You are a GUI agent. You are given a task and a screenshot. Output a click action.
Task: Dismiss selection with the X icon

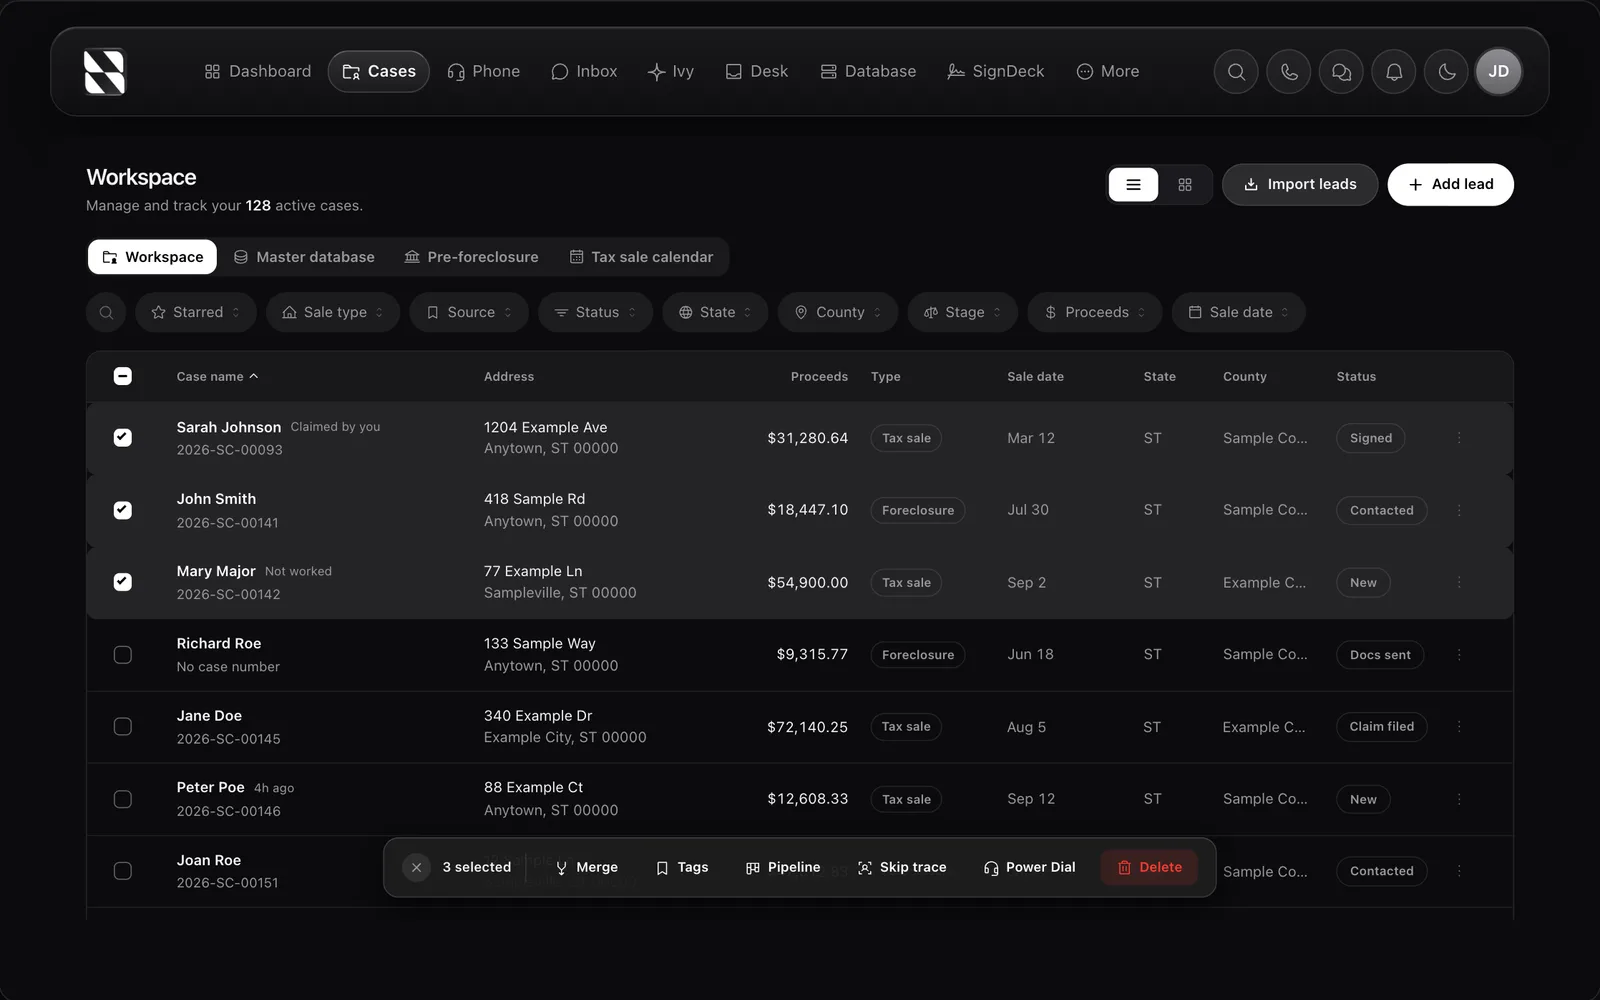tap(416, 867)
